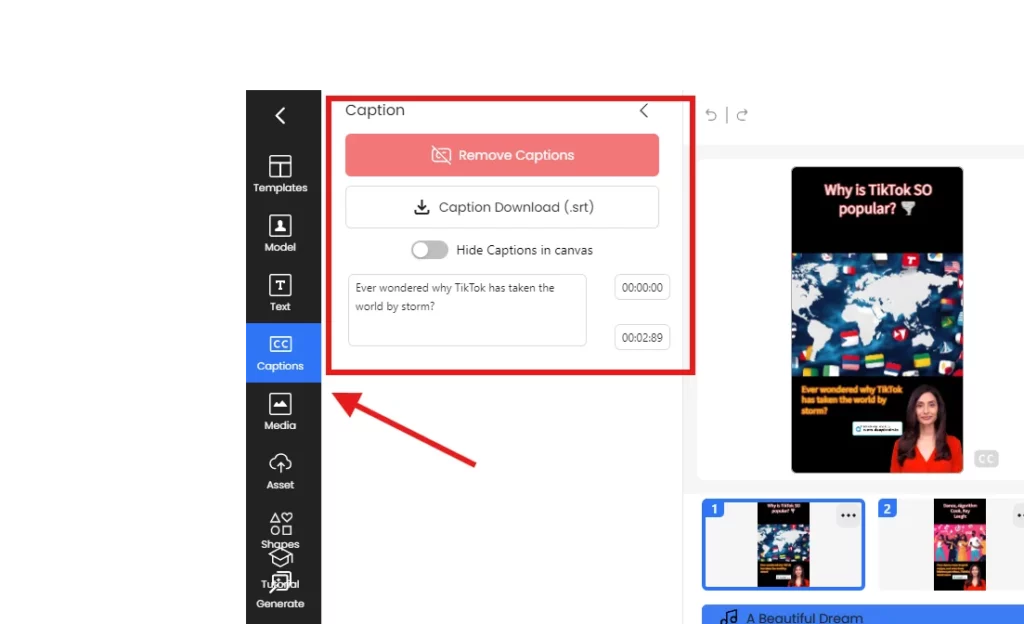Click the Remove Captions button
1024x624 pixels.
[x=502, y=155]
